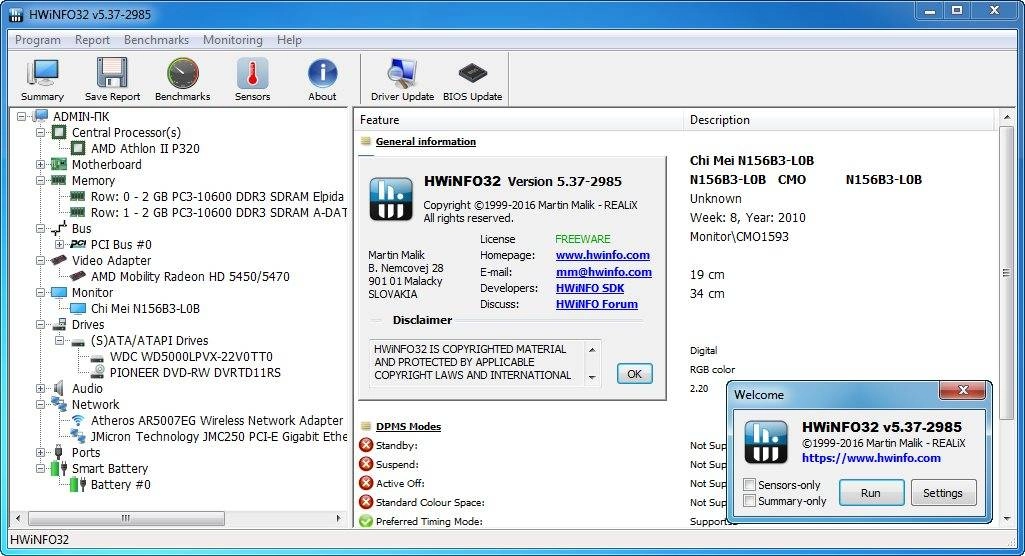
Task: Select memory Row: 0 Elpida module
Action: click(217, 197)
